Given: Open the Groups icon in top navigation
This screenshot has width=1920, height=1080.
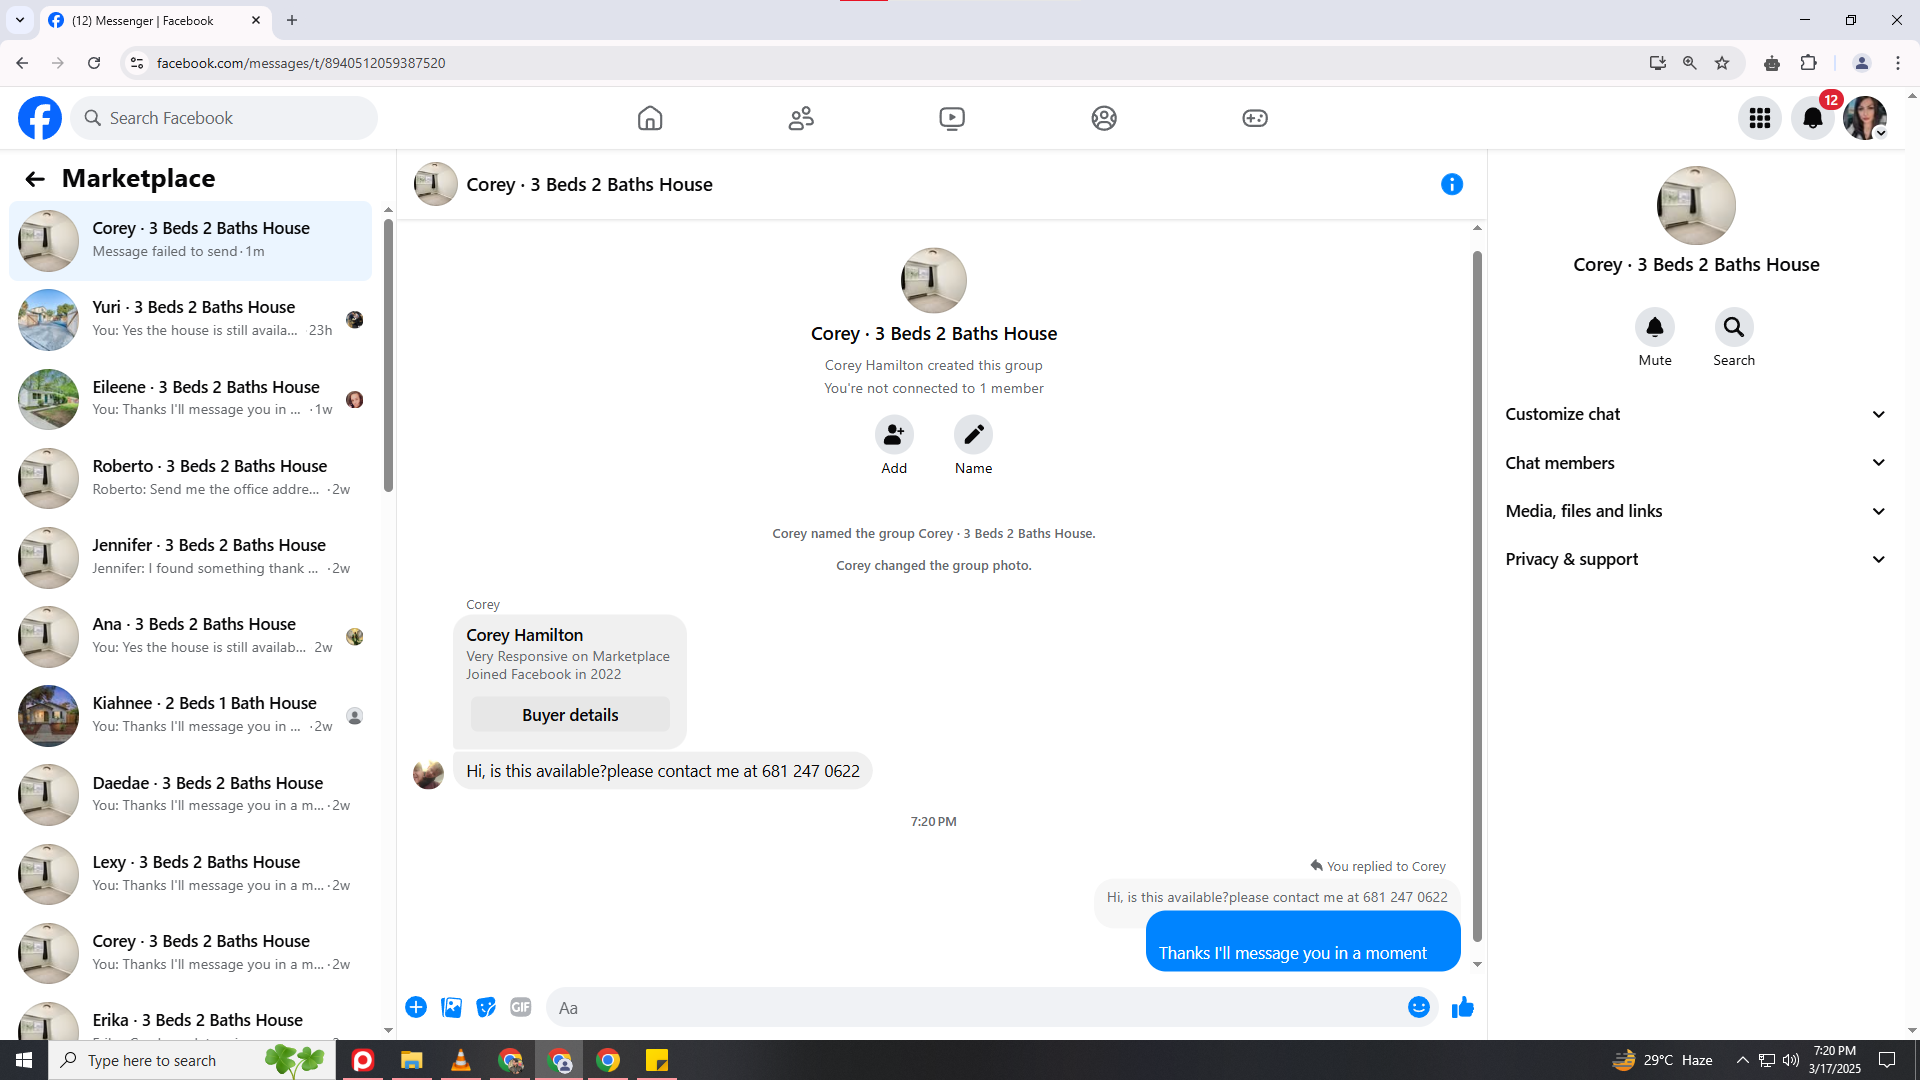Looking at the screenshot, I should [x=1104, y=118].
